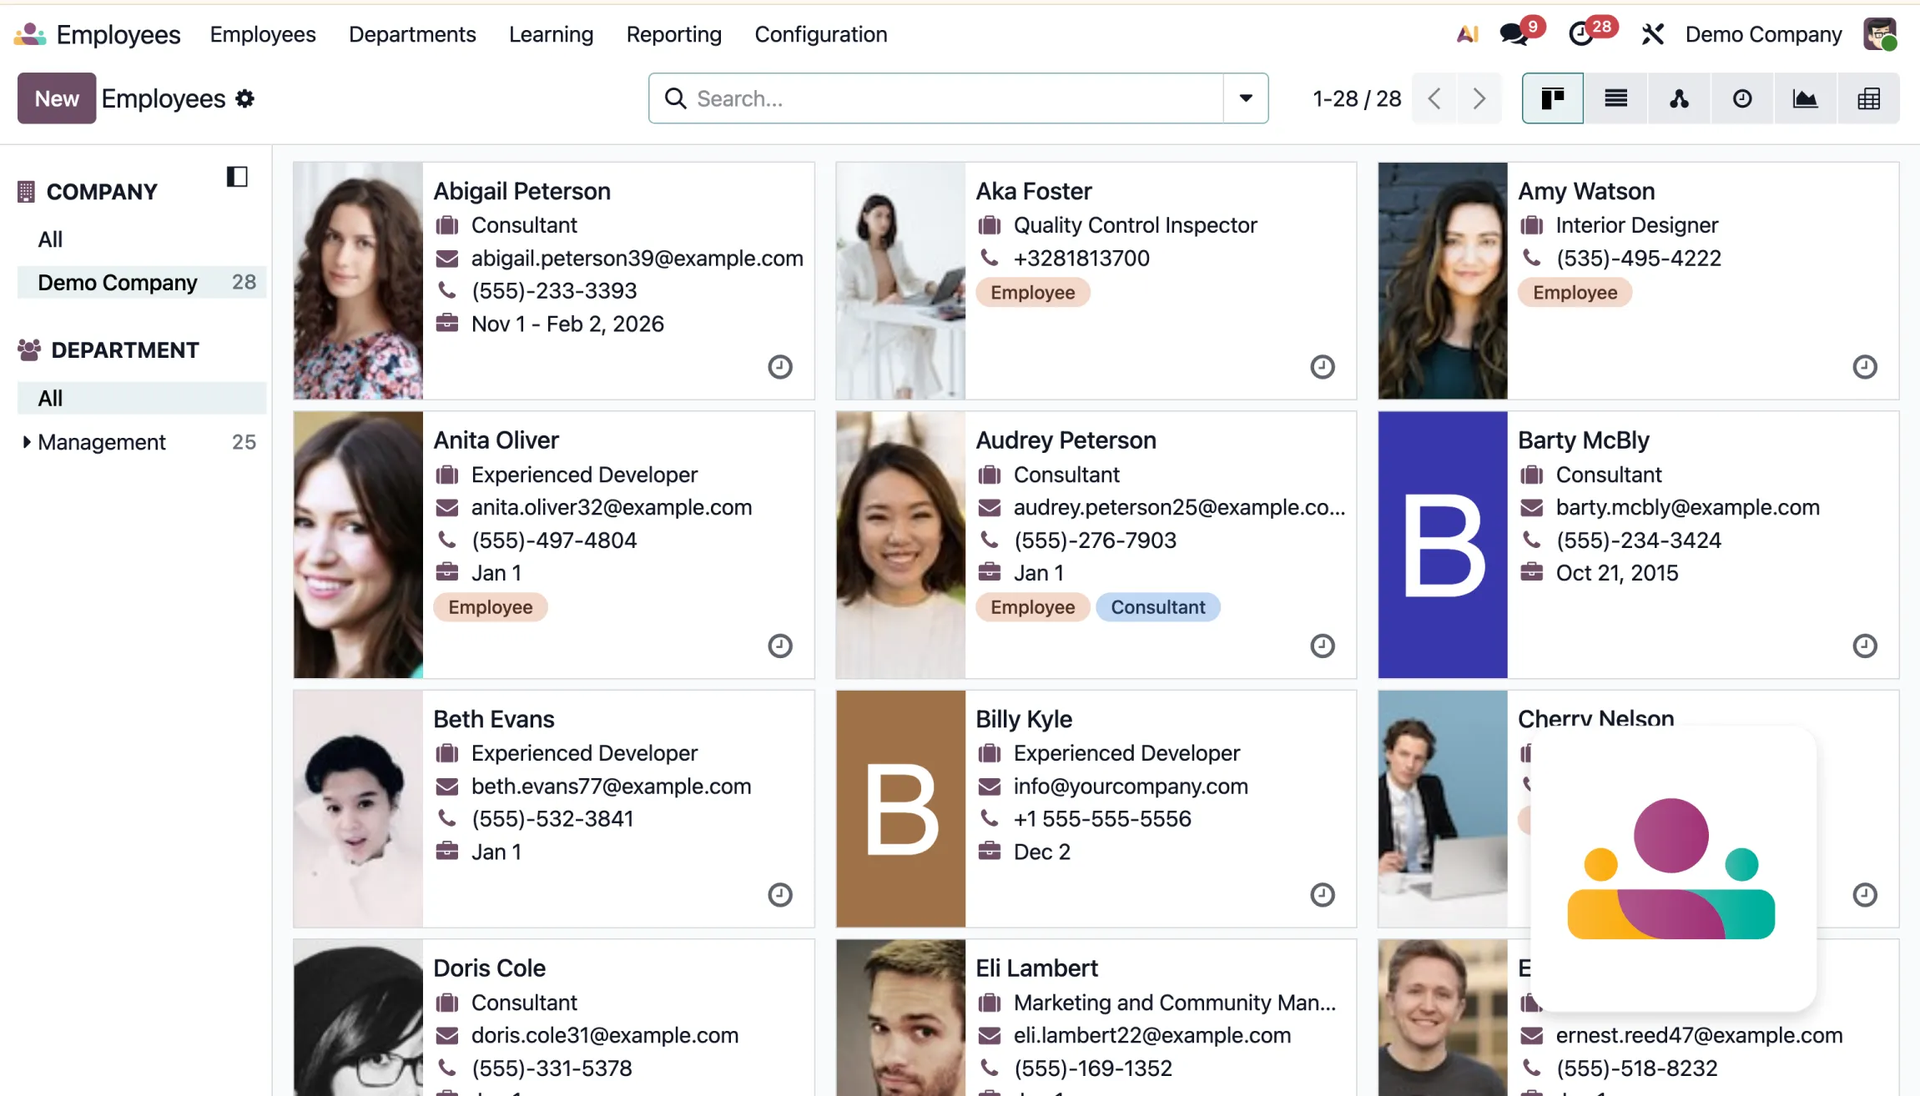
Task: Open Eli Lambert's employee name
Action: (x=1037, y=968)
